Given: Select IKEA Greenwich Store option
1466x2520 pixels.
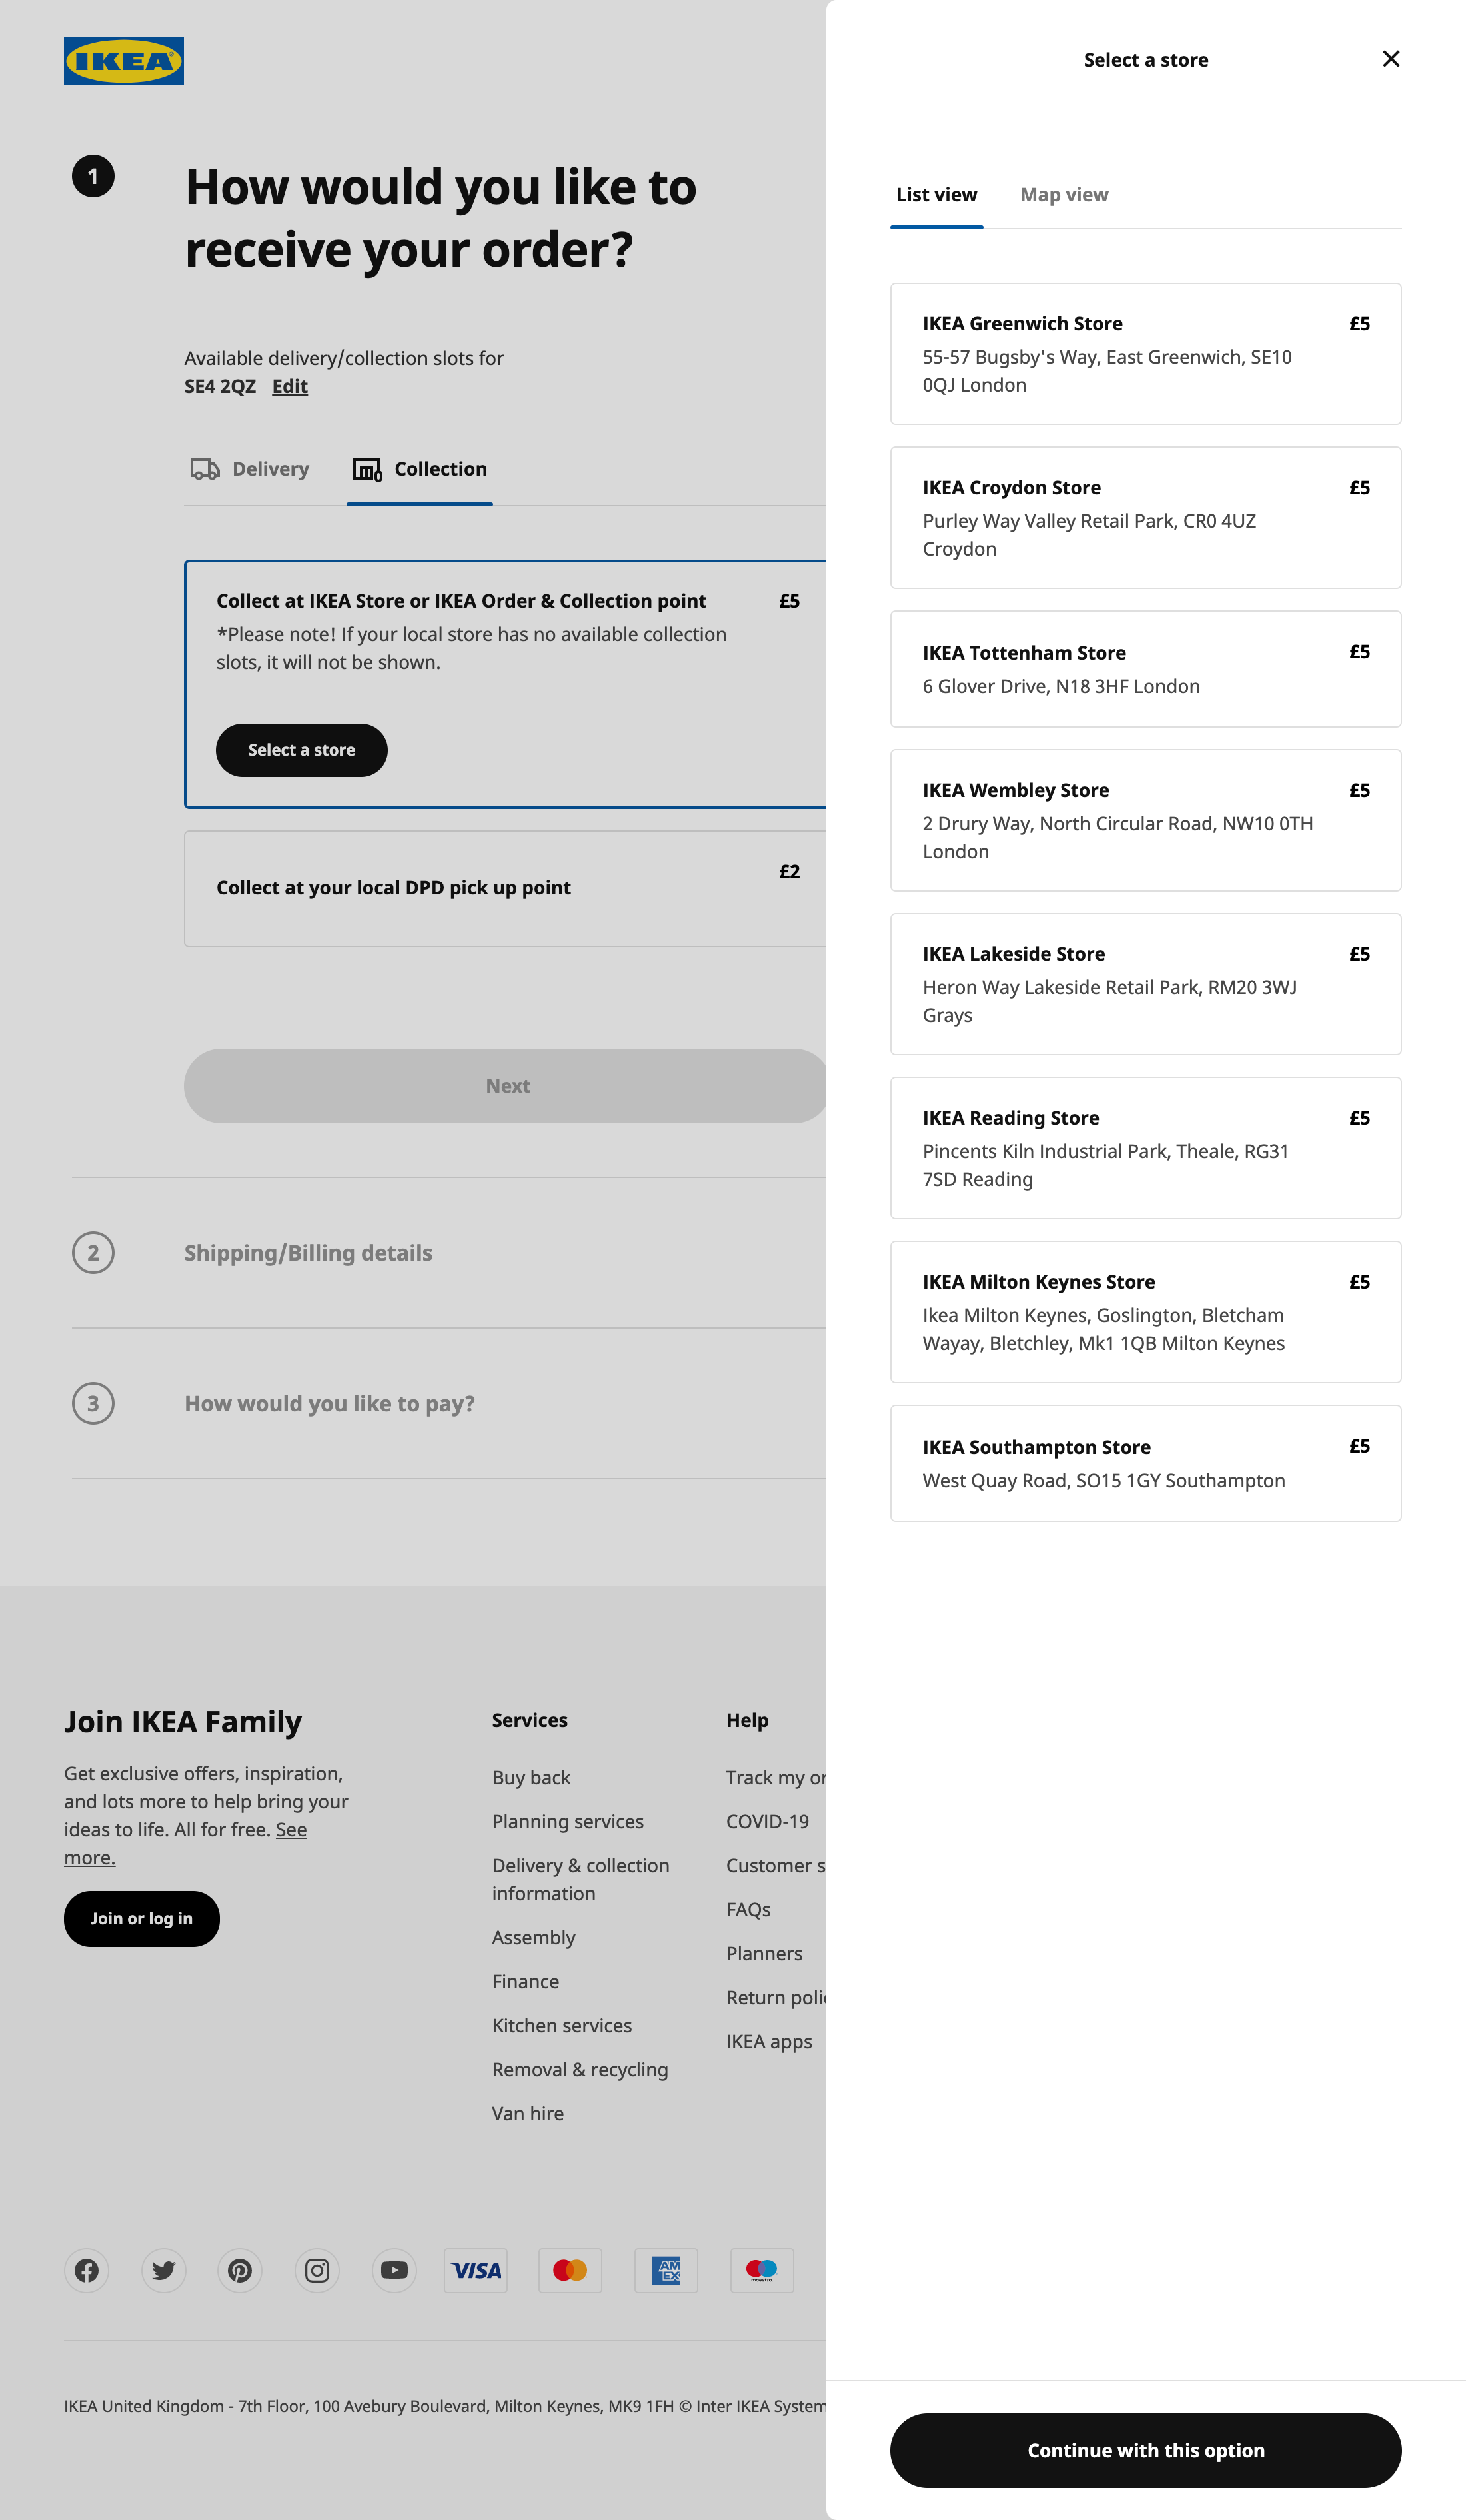Looking at the screenshot, I should [1145, 354].
